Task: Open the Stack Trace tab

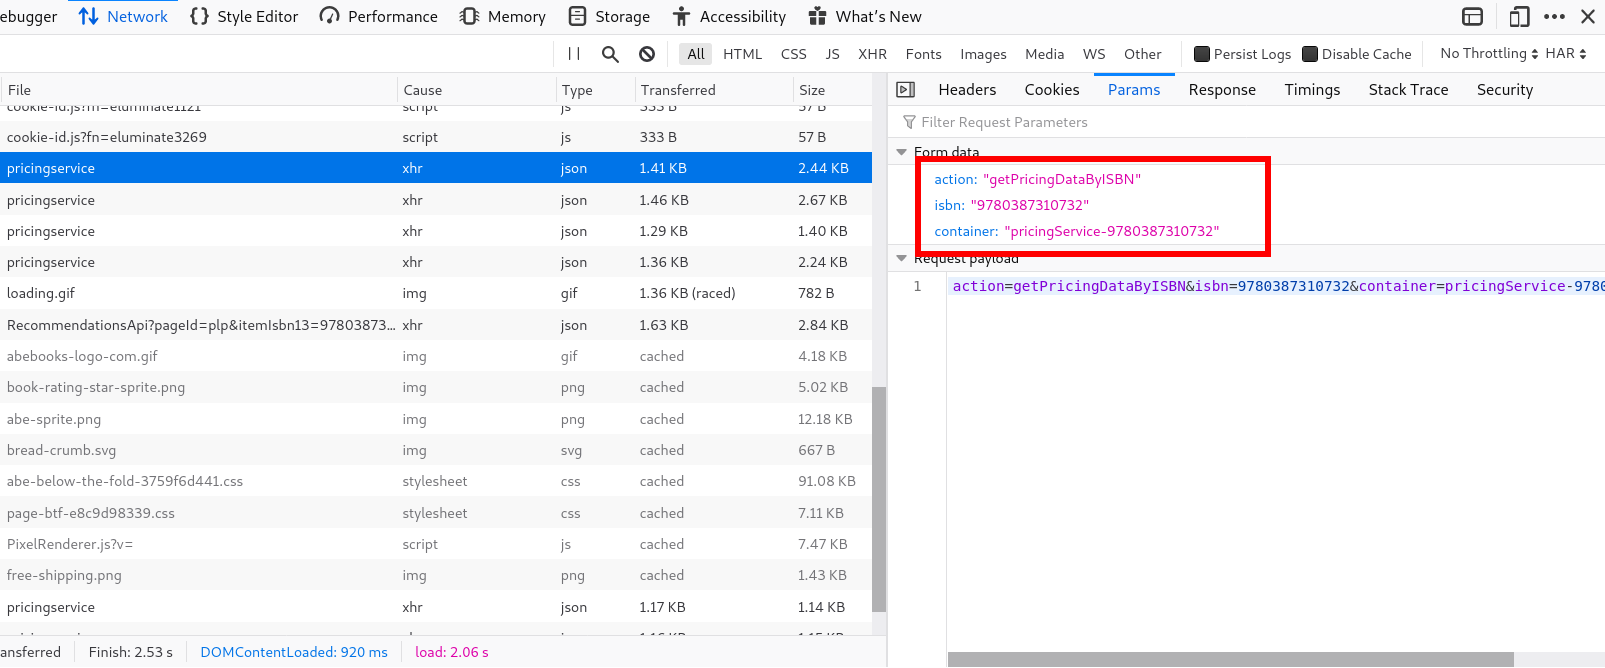Action: tap(1408, 90)
